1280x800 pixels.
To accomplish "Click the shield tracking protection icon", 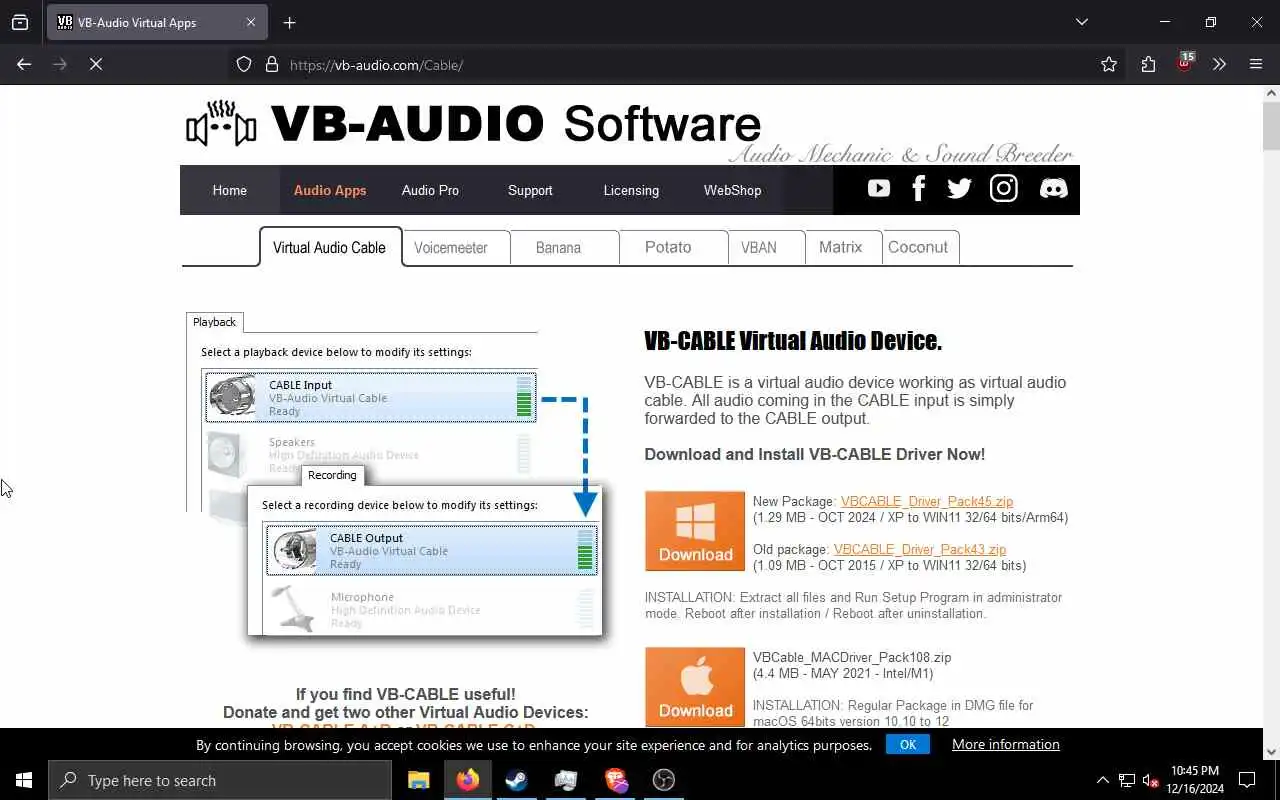I will tap(244, 65).
